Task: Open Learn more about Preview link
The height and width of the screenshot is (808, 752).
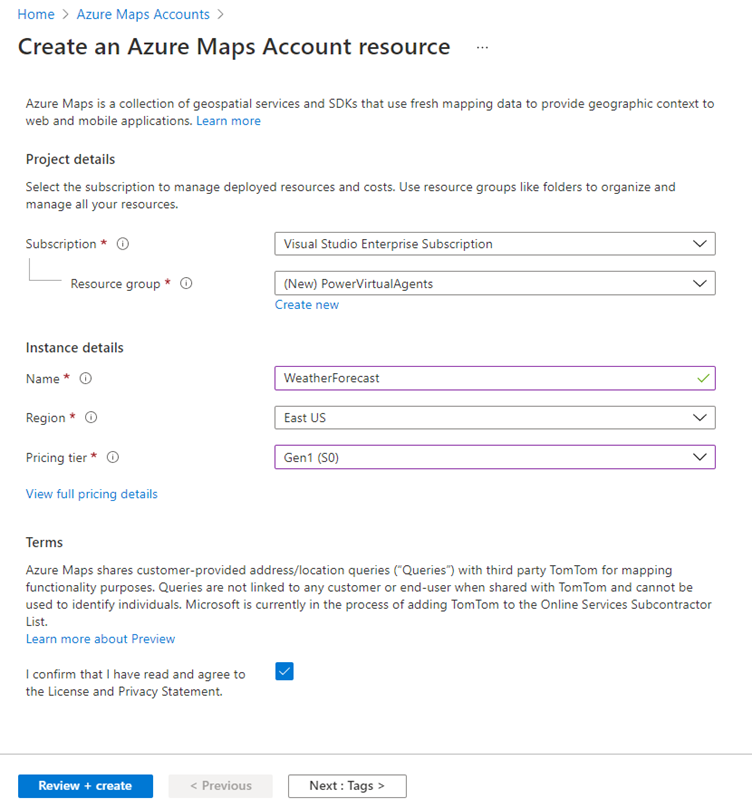Action: click(101, 639)
